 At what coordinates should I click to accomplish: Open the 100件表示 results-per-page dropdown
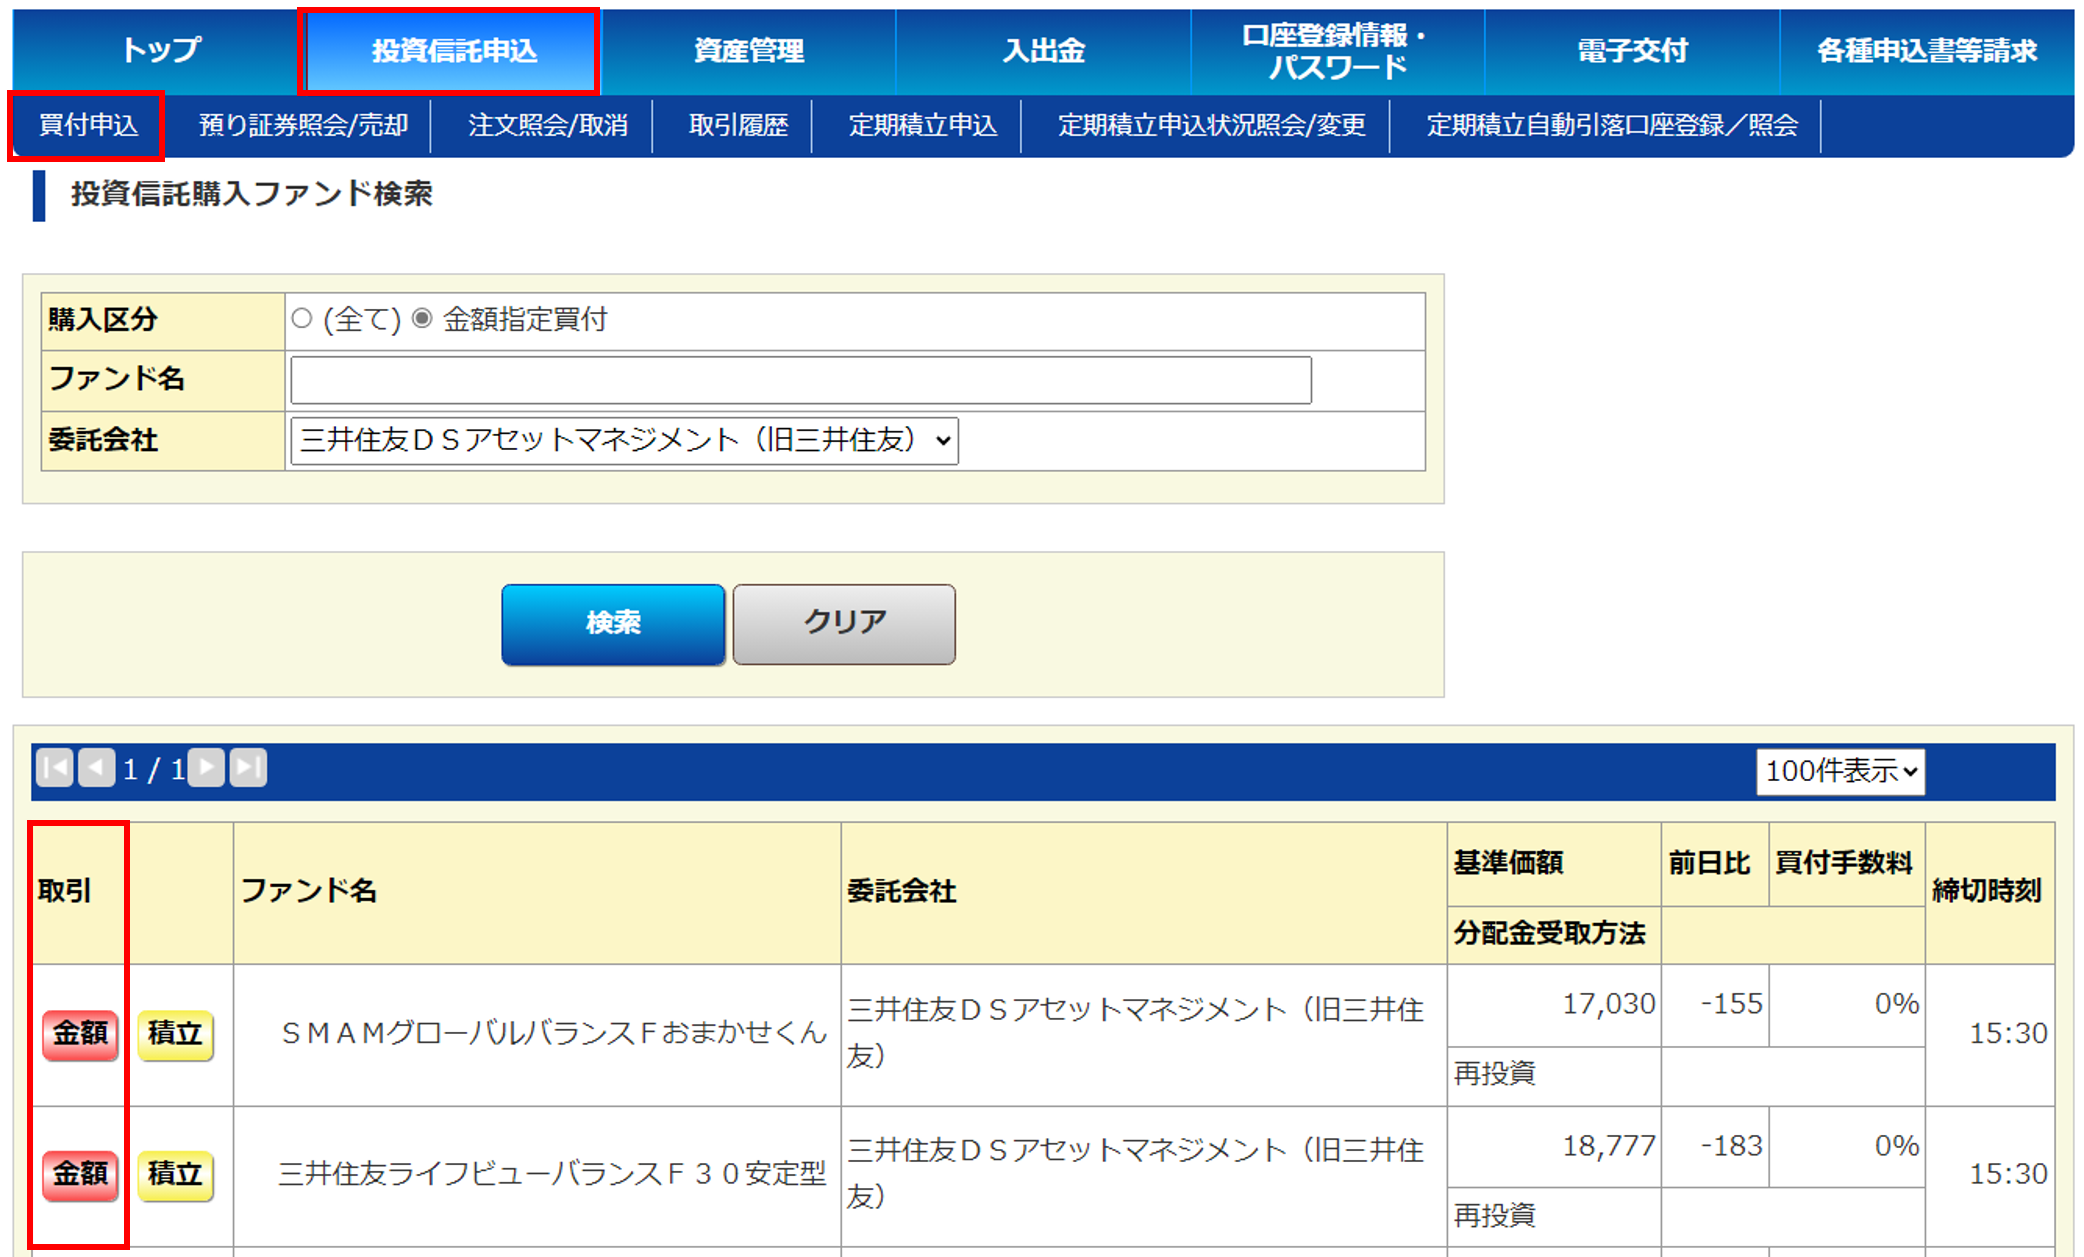[x=1840, y=771]
